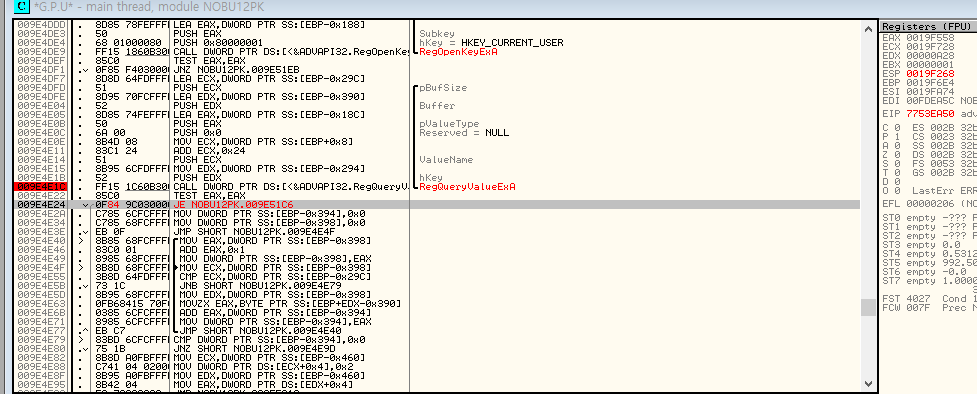Click address 009E4DDD in the disassembly
This screenshot has width=977, height=394.
tap(41, 25)
